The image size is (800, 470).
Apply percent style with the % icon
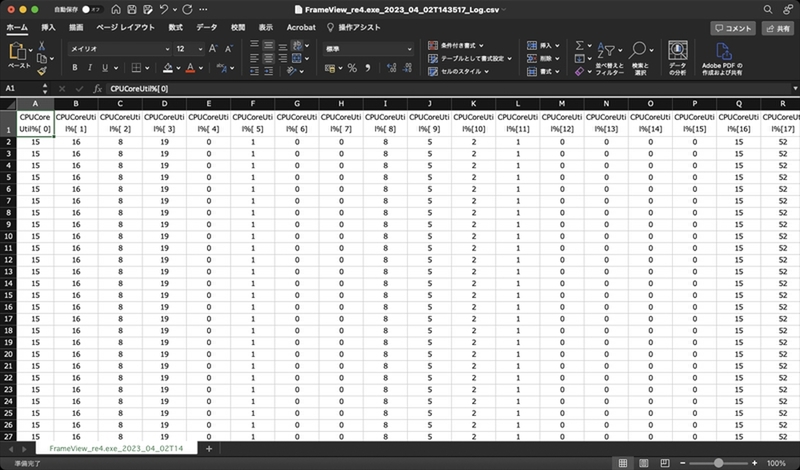coord(353,68)
